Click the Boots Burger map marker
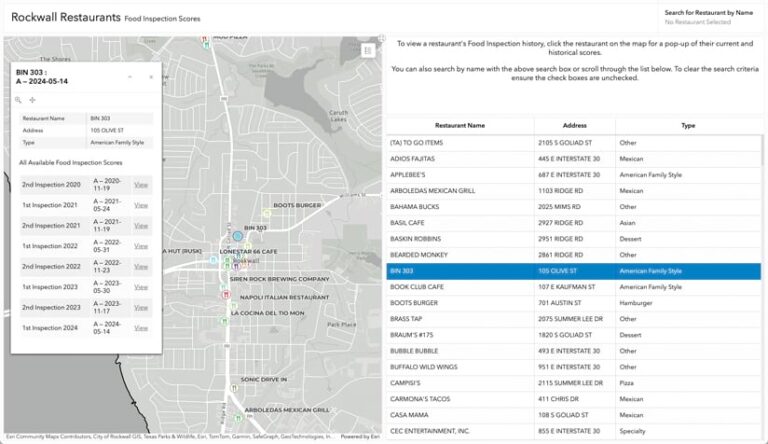This screenshot has height=444, width=768. click(266, 213)
